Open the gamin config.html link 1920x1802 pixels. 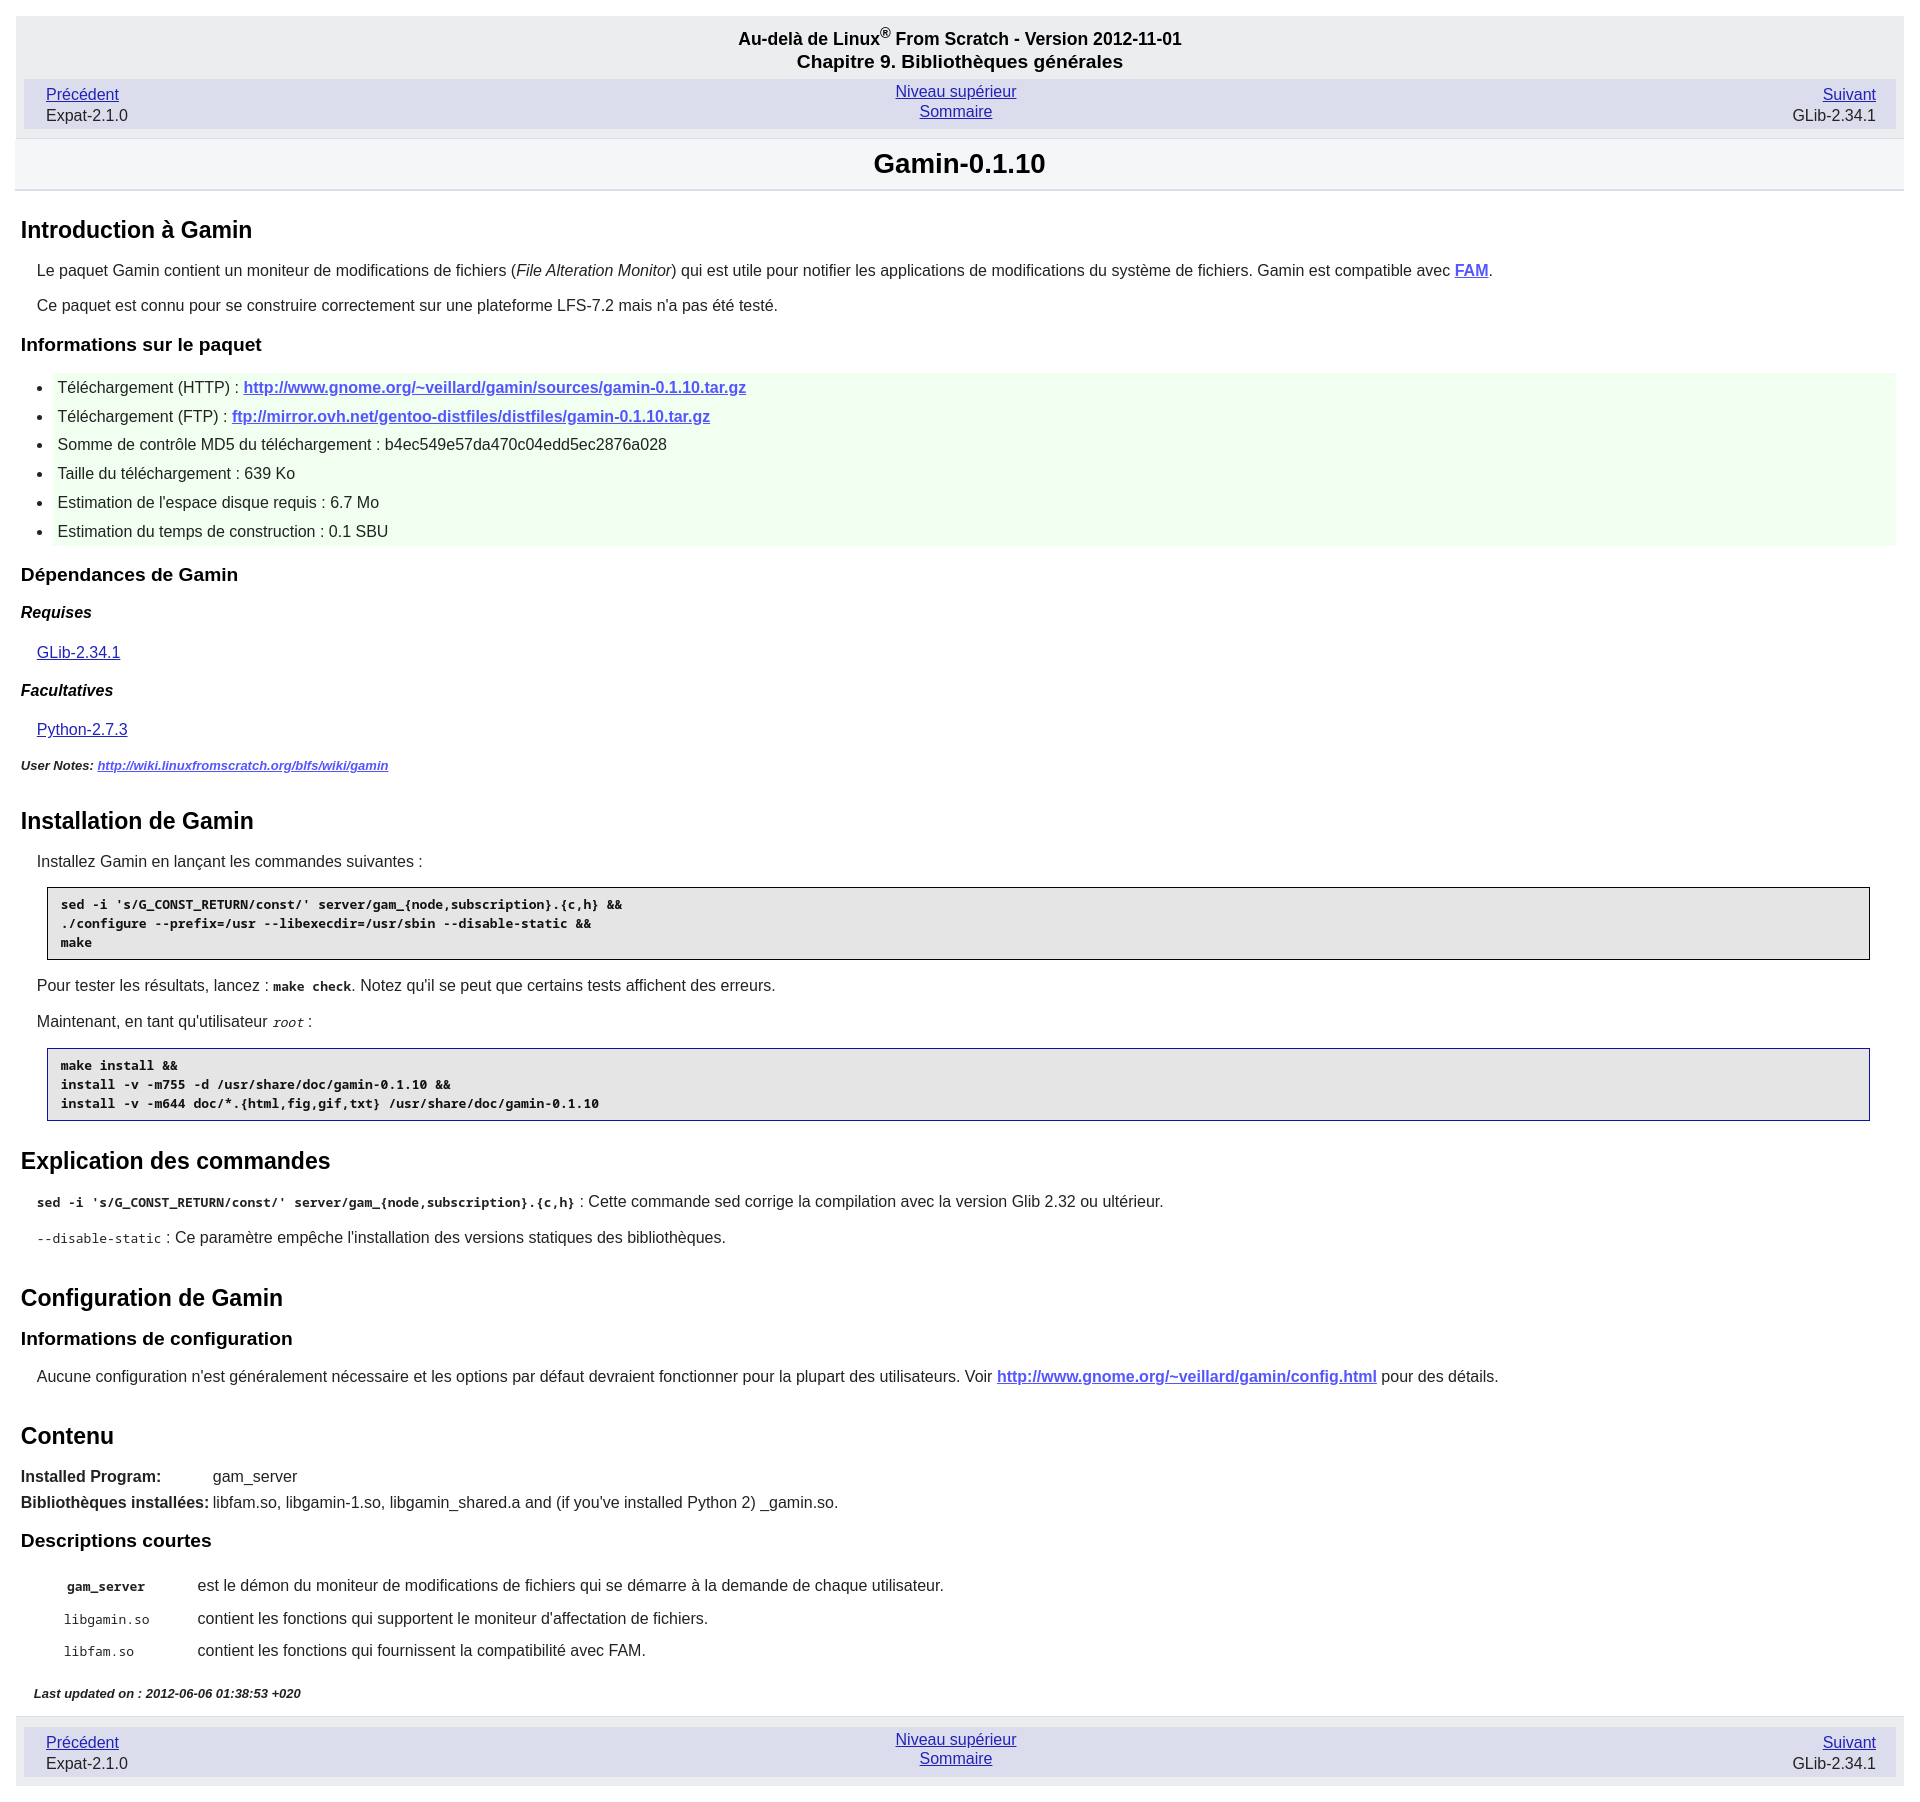pos(1186,1377)
